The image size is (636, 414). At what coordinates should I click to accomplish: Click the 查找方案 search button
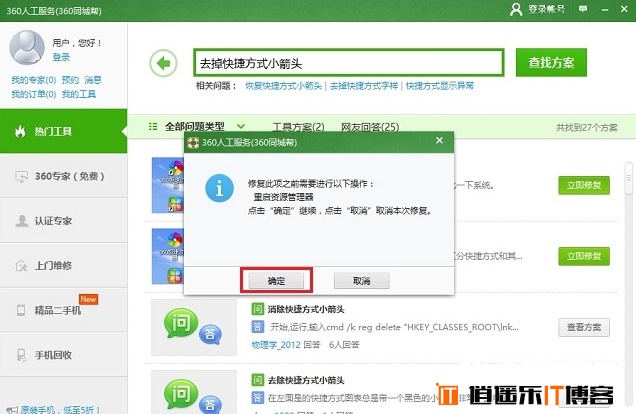551,62
